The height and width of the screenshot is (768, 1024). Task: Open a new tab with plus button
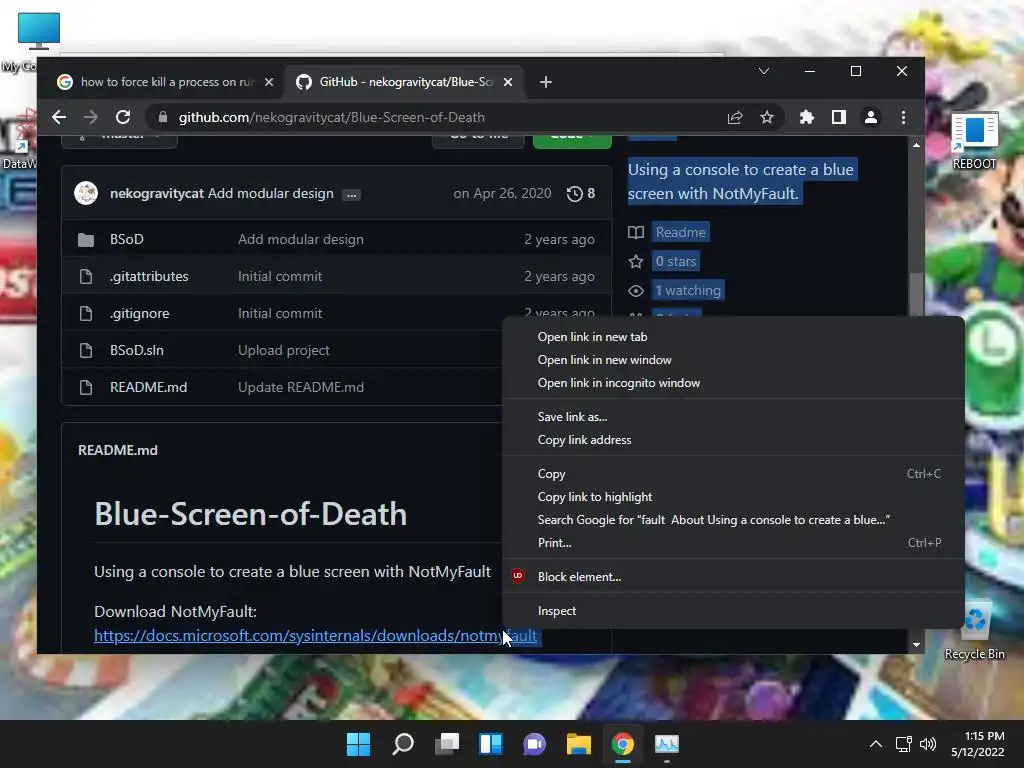click(x=546, y=82)
